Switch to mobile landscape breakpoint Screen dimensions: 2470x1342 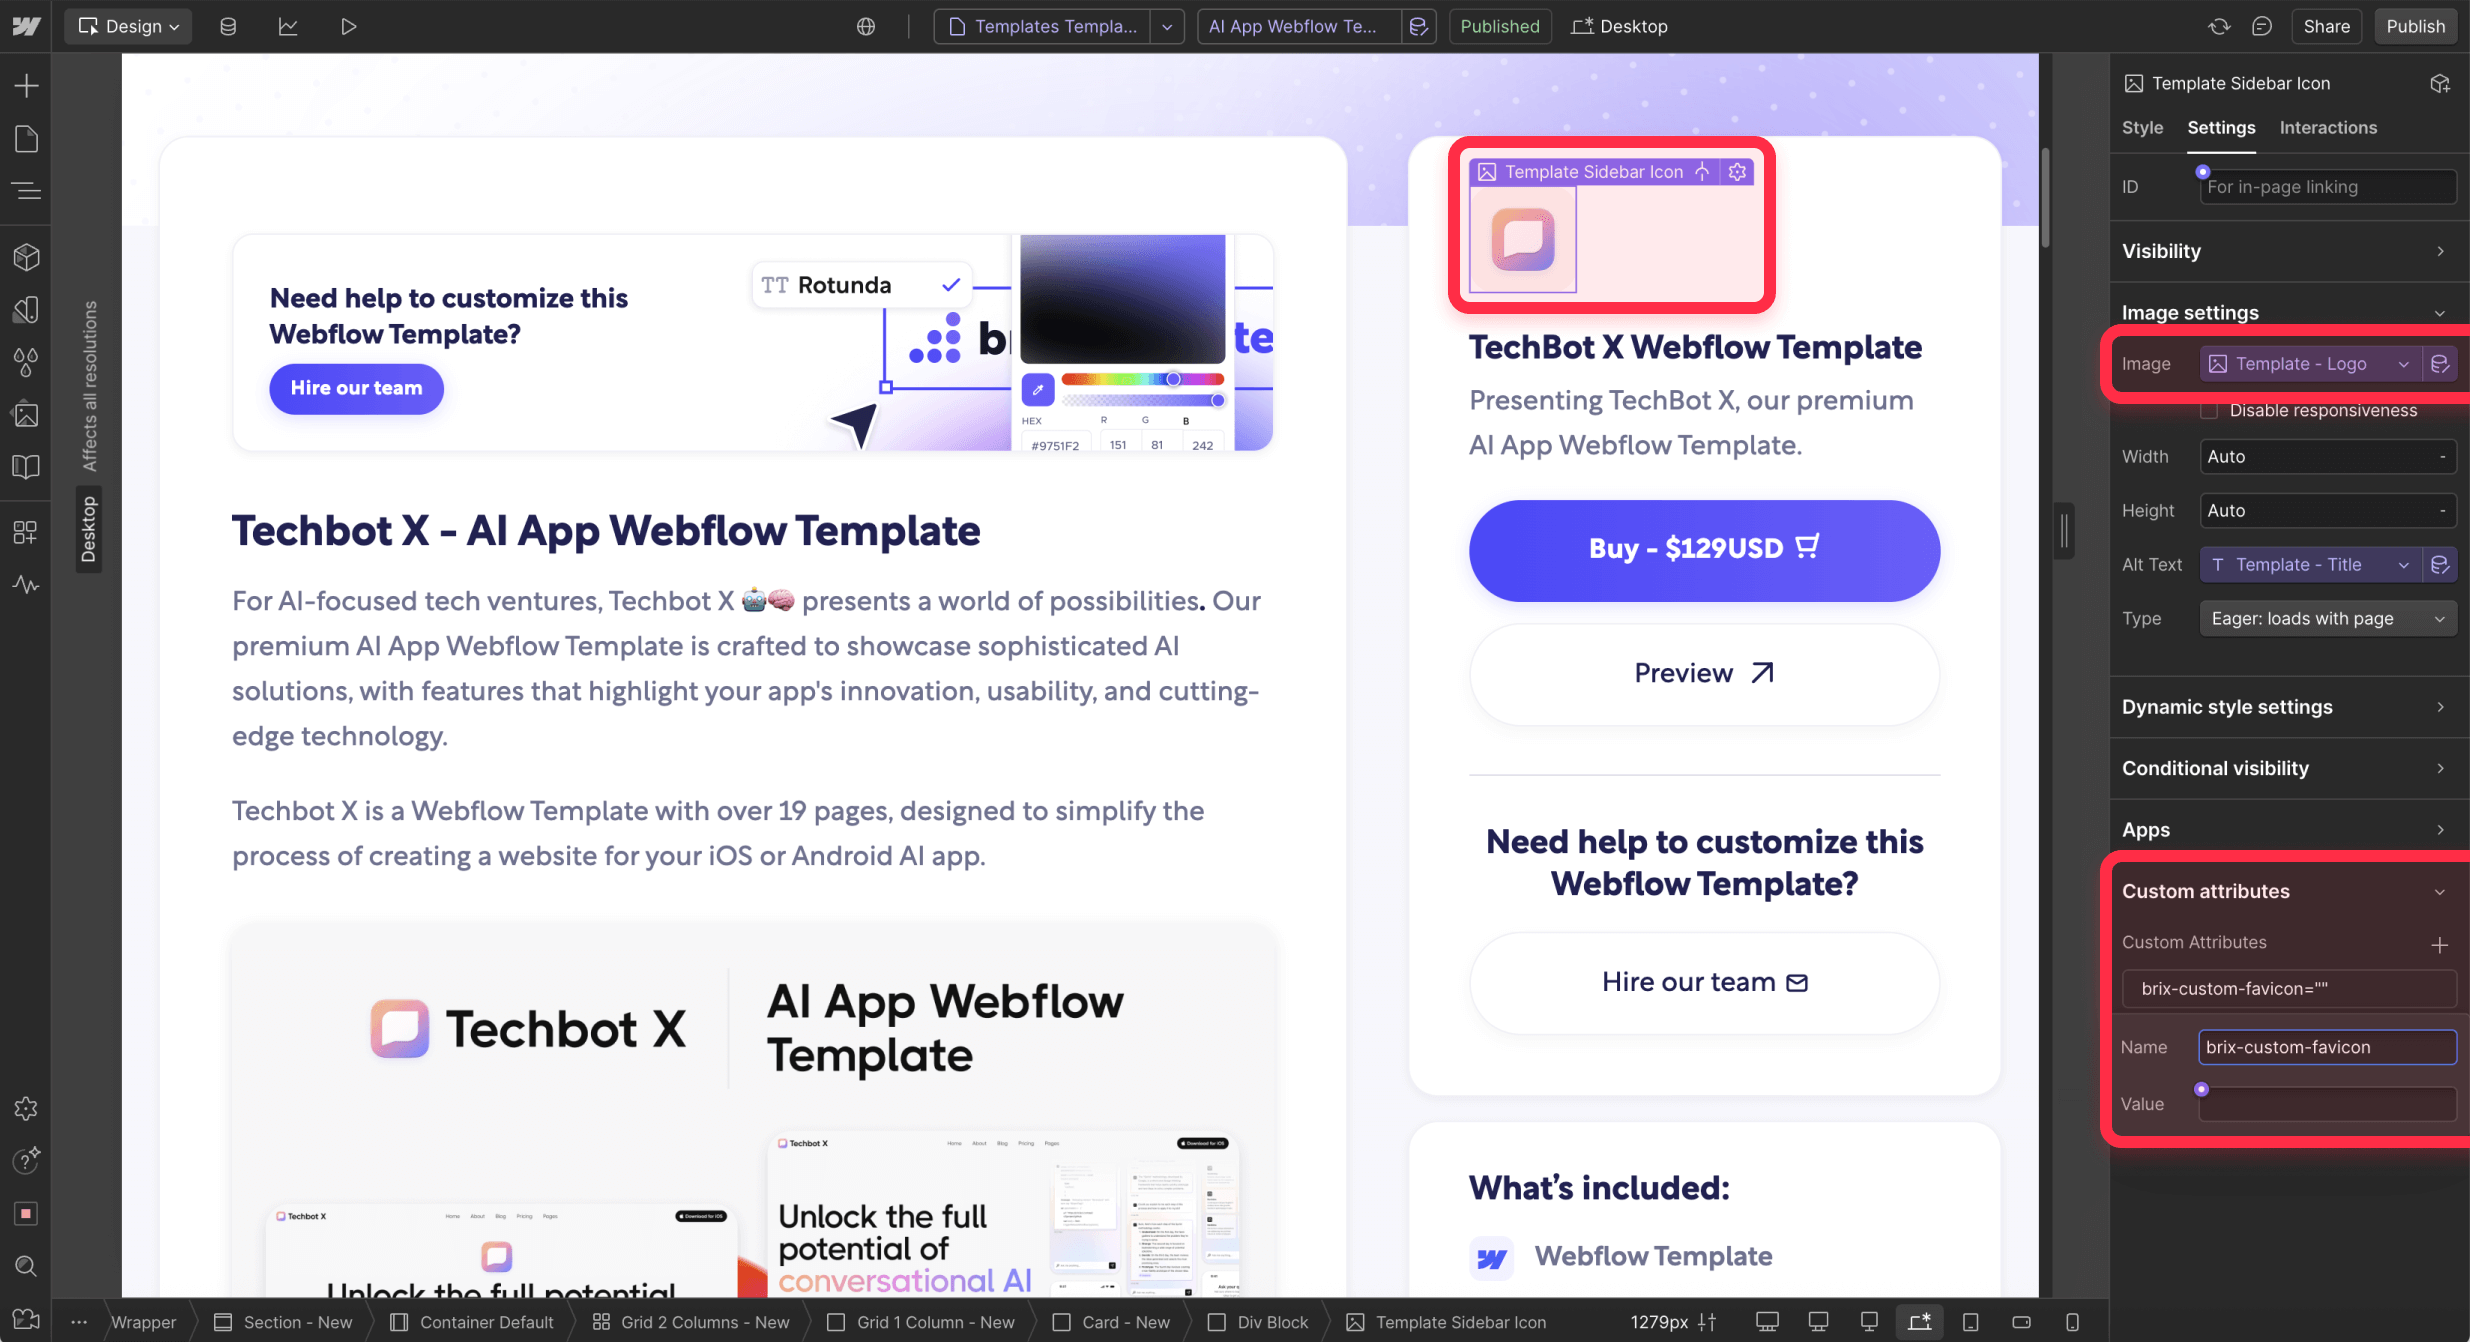click(x=2021, y=1321)
